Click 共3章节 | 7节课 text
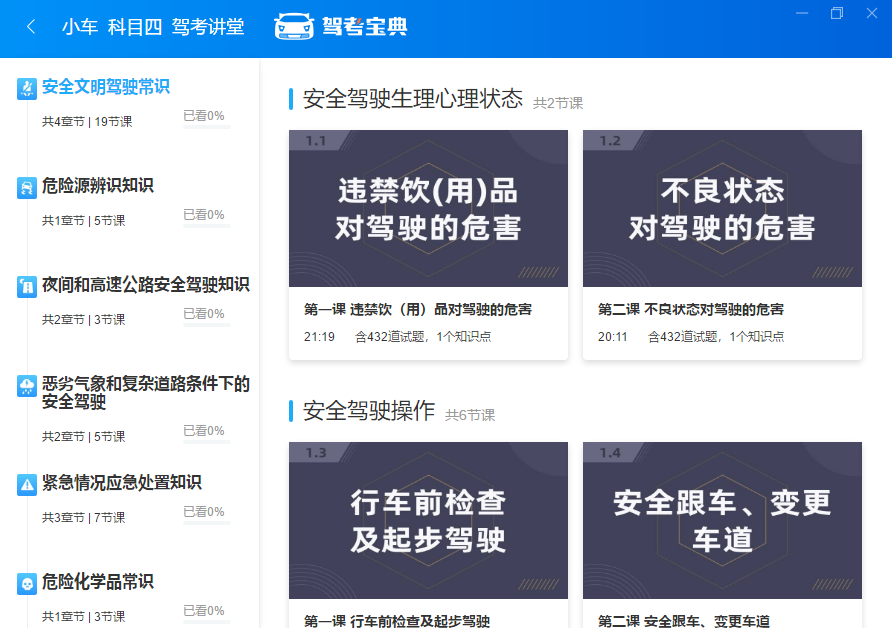 click(x=84, y=518)
